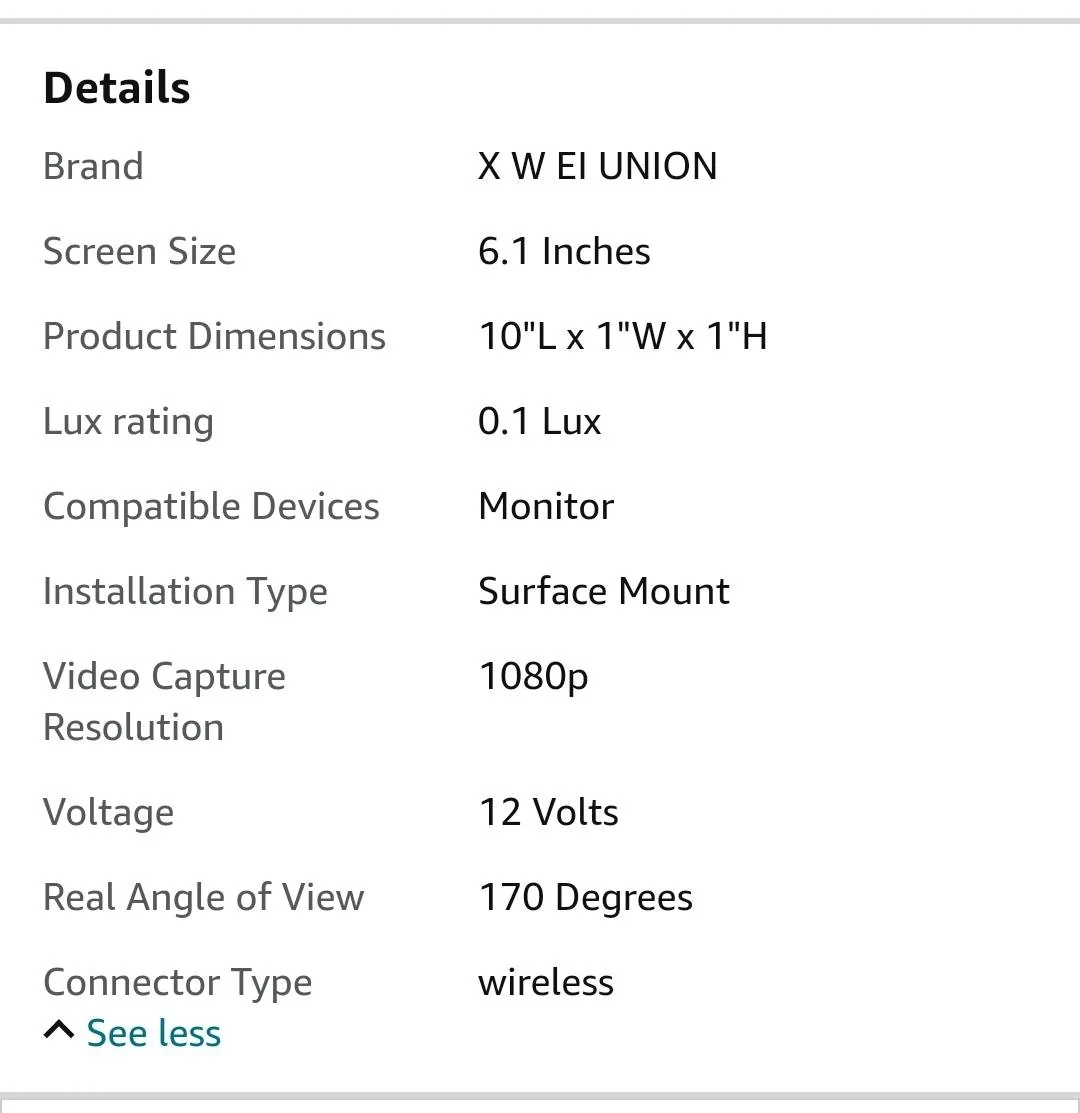
Task: Select the 6.1 Inches value
Action: [564, 251]
